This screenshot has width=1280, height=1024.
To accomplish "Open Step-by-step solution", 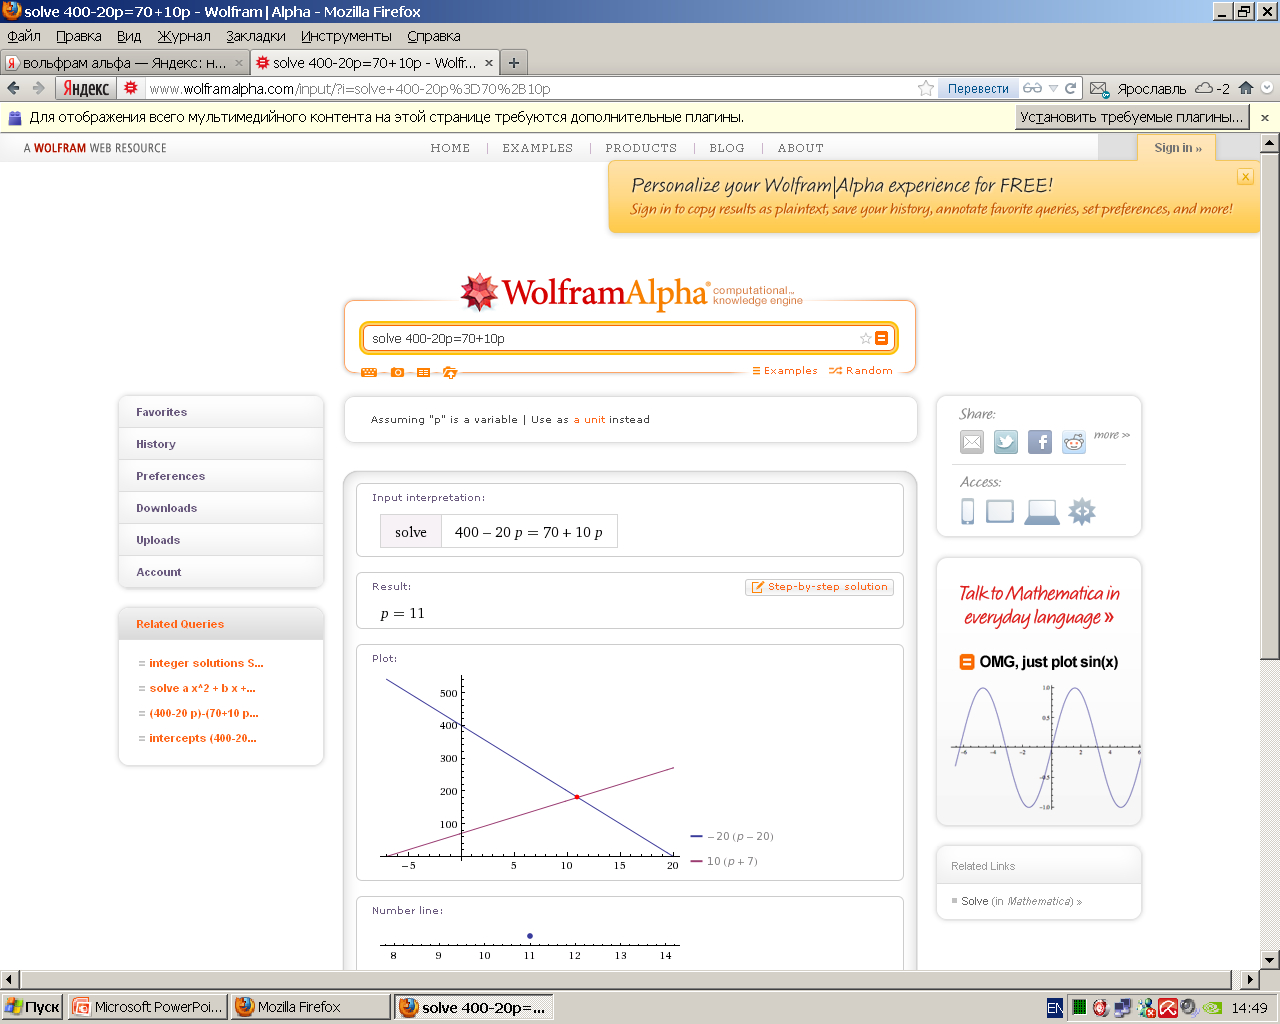I will (819, 587).
